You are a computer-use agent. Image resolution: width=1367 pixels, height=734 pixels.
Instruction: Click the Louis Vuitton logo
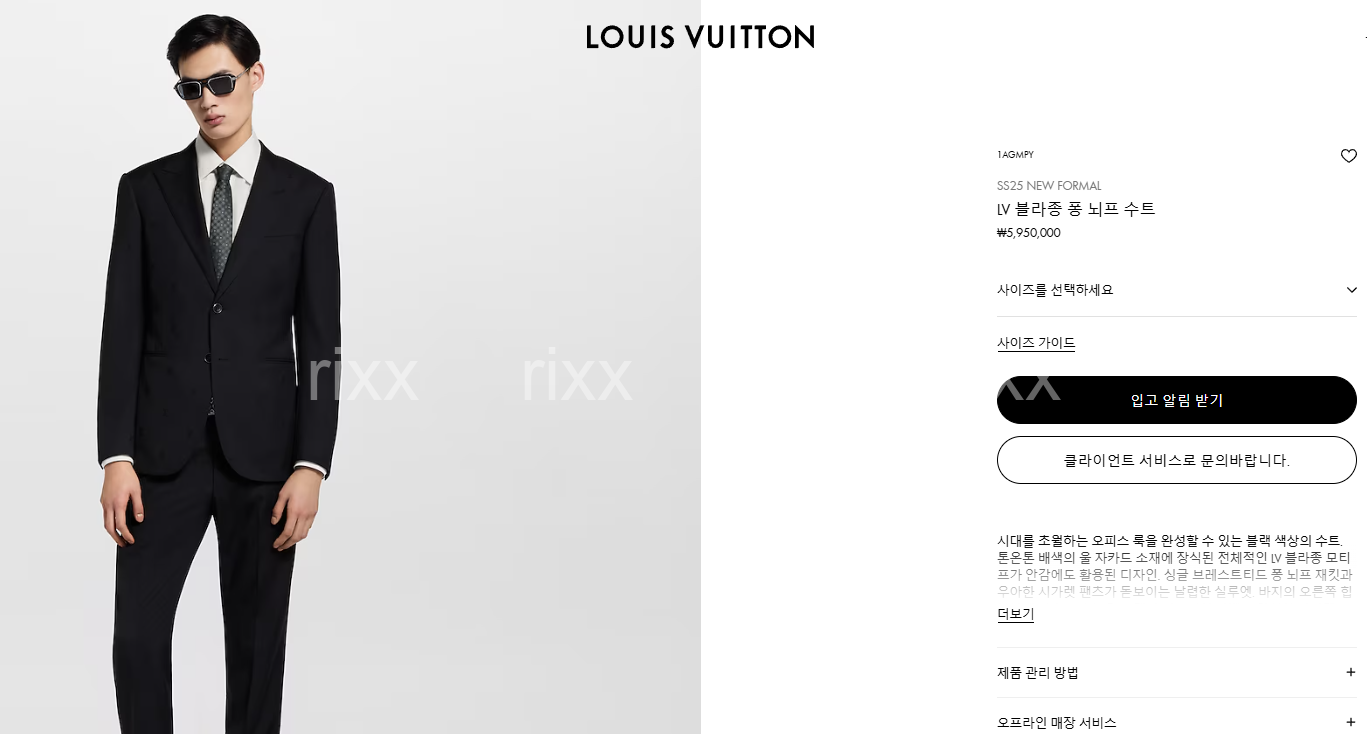tap(700, 37)
